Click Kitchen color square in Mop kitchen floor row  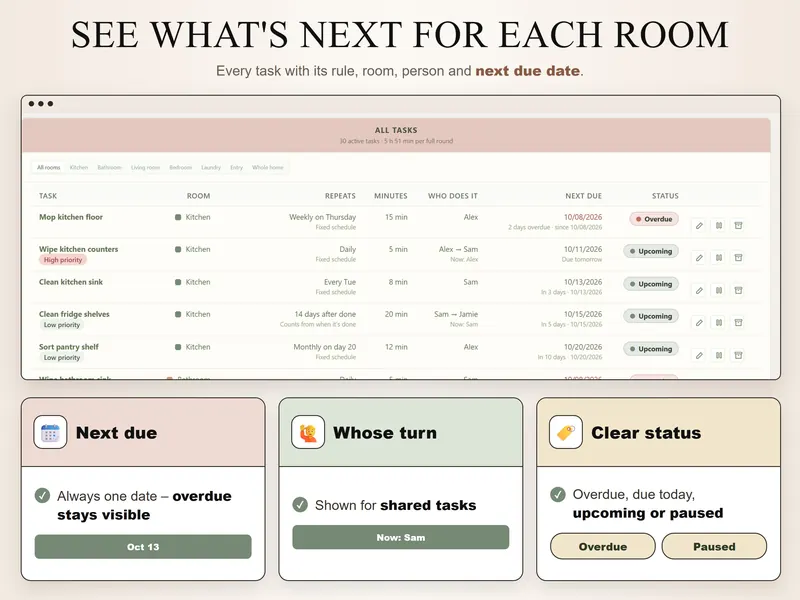(178, 217)
